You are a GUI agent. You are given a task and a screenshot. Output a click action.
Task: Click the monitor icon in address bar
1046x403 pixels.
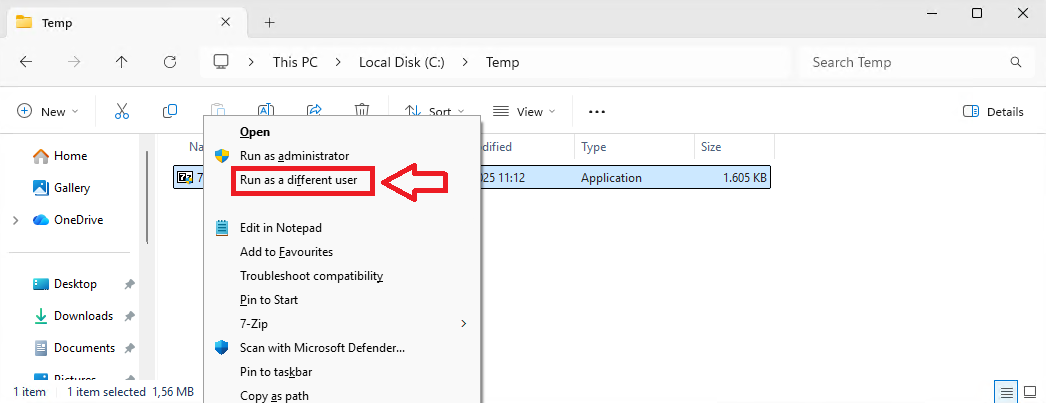coord(221,62)
